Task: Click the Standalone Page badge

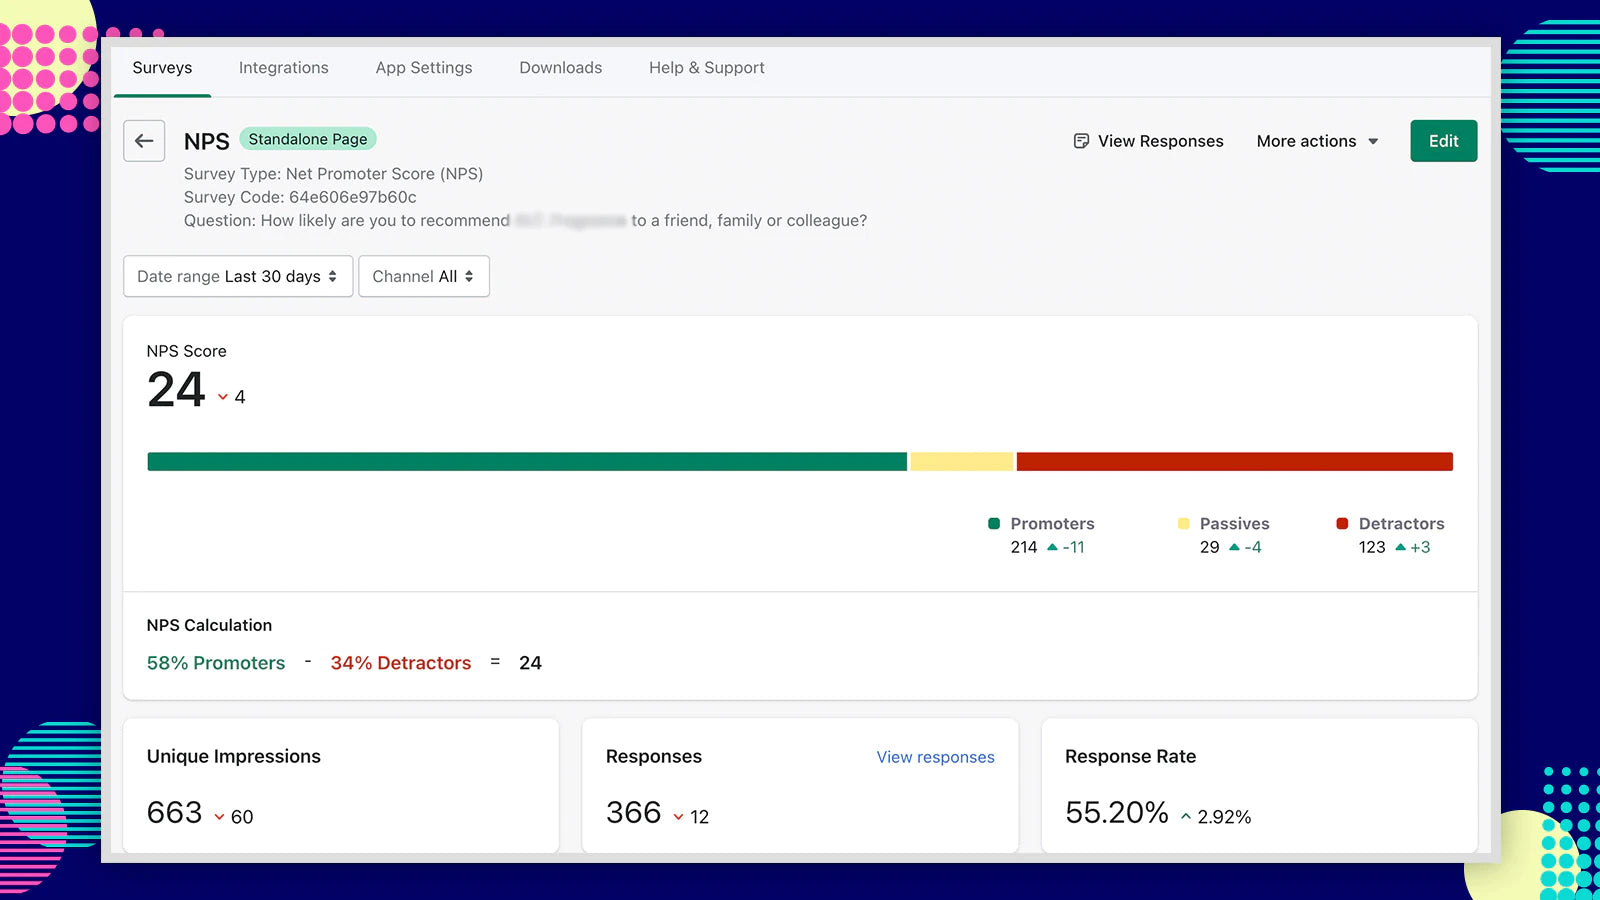Action: (308, 138)
